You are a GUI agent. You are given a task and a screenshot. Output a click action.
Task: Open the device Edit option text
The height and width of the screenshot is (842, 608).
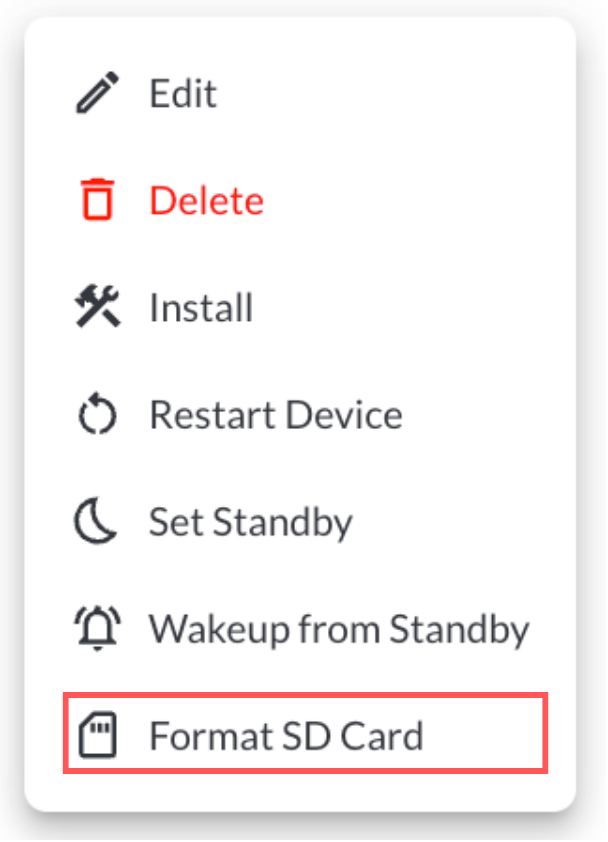click(x=183, y=94)
